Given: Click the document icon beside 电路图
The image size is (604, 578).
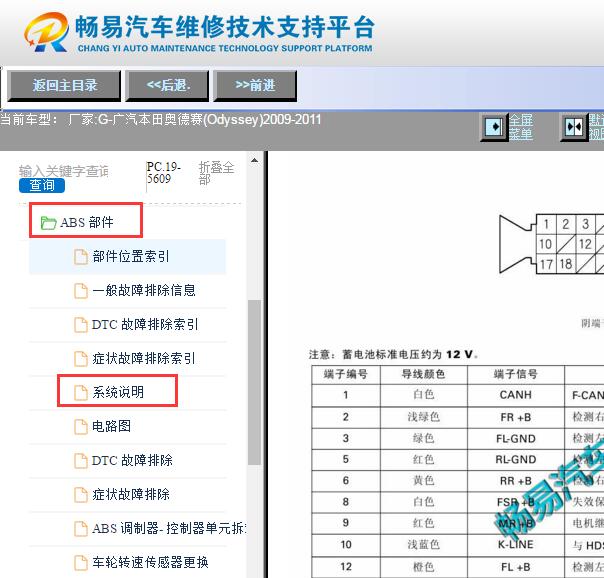Looking at the screenshot, I should [x=81, y=426].
